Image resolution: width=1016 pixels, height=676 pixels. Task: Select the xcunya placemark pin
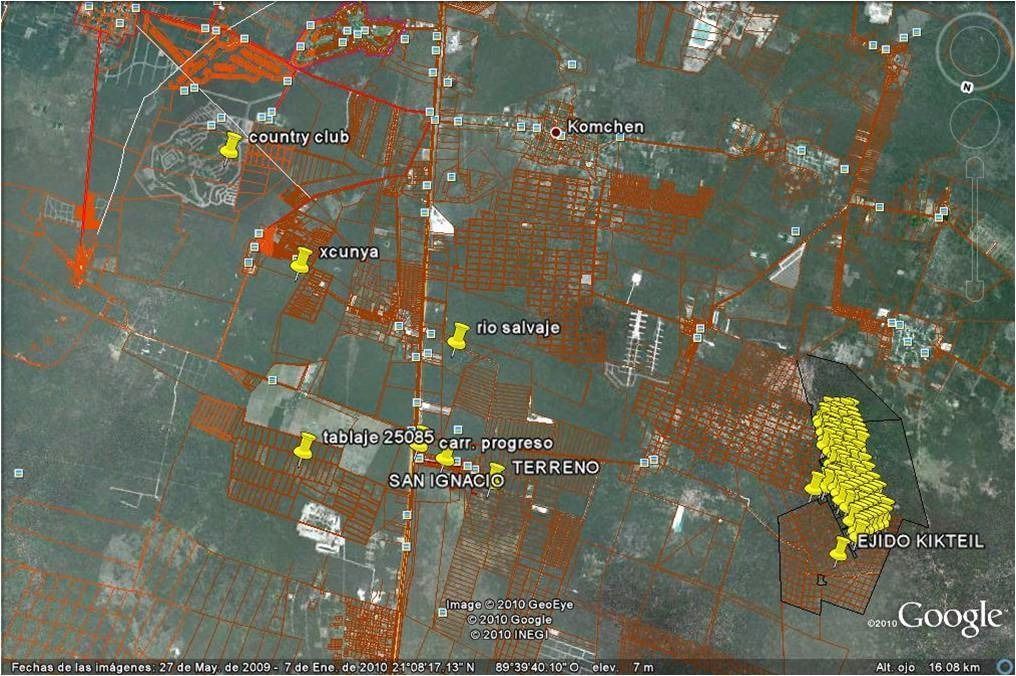(x=300, y=261)
